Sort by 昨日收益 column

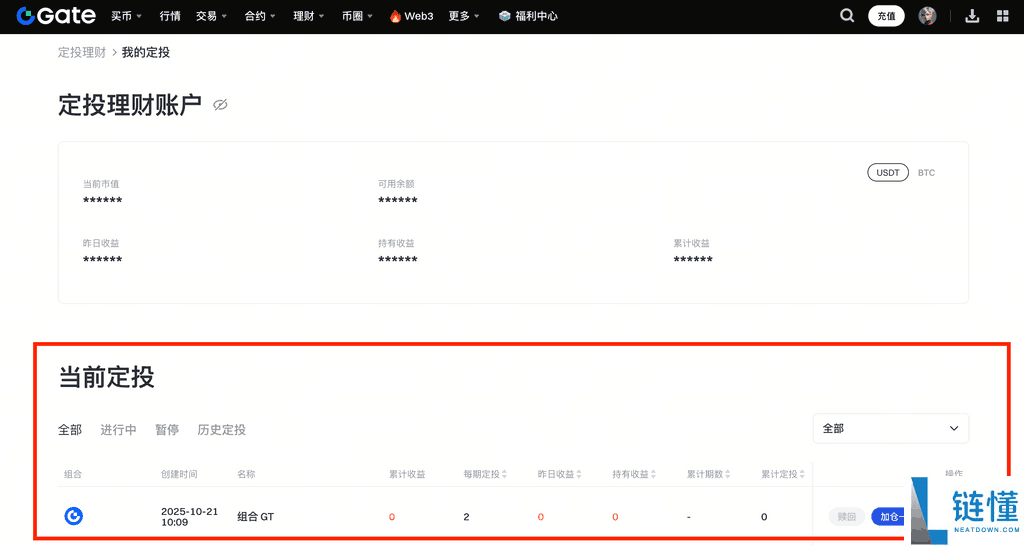[x=560, y=474]
